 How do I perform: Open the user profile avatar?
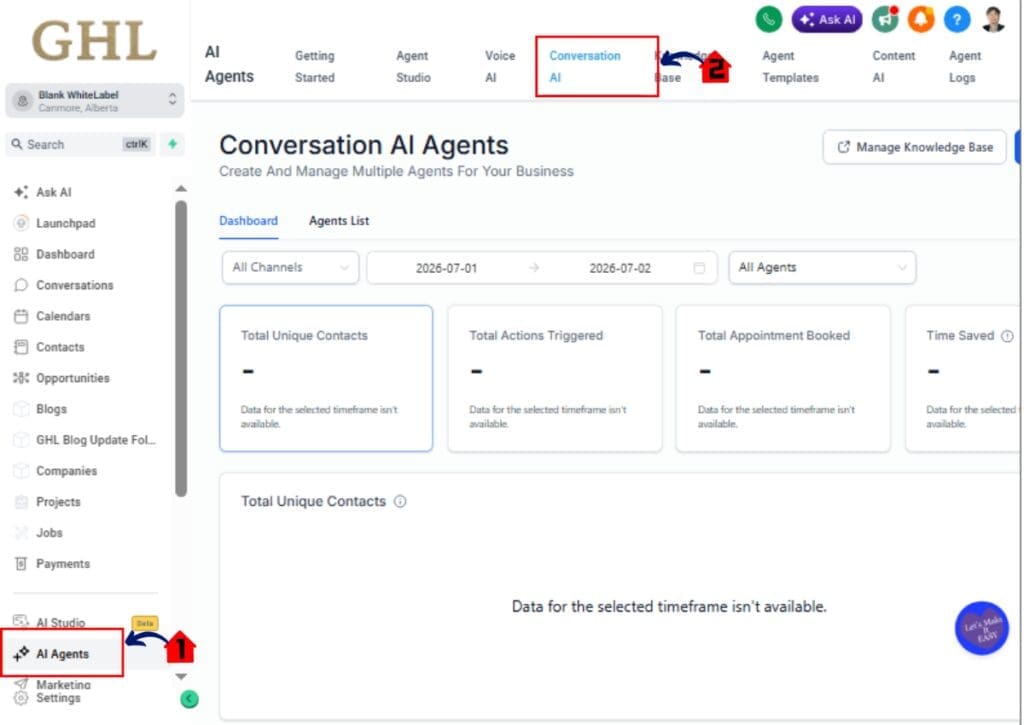coord(993,20)
